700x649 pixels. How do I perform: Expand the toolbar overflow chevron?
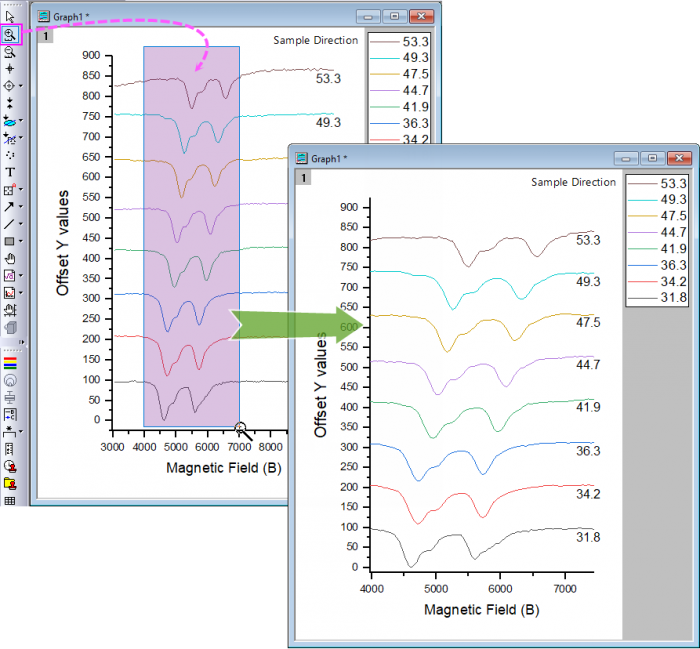pos(21,342)
